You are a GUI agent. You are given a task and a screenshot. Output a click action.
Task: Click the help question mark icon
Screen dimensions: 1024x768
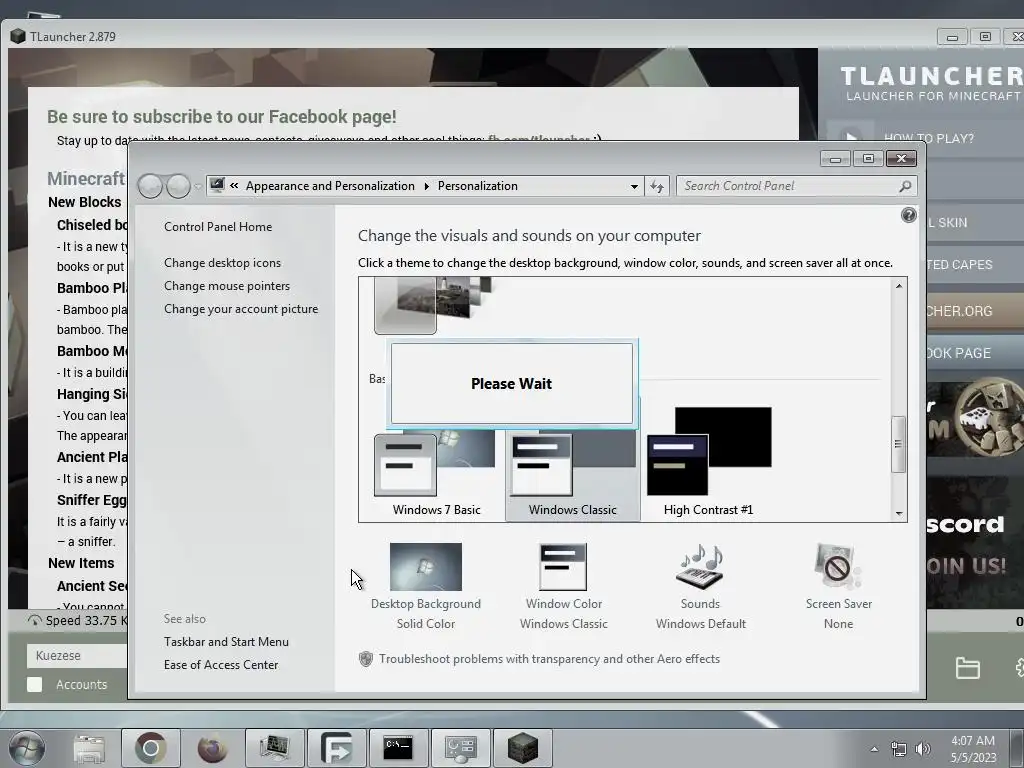[908, 215]
